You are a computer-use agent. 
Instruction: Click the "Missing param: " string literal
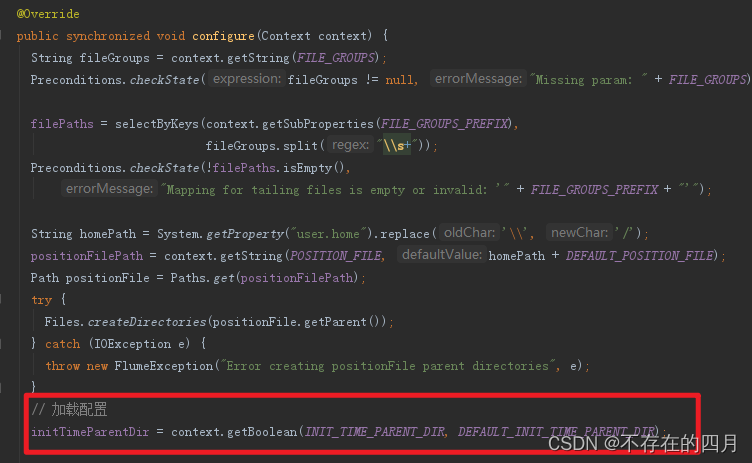pos(589,80)
